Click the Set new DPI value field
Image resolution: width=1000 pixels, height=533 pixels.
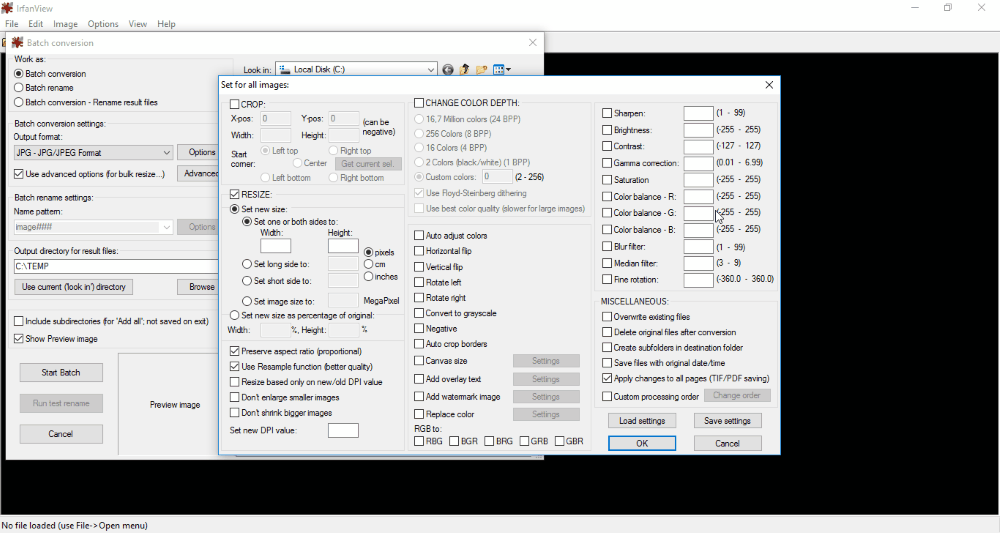coord(343,430)
